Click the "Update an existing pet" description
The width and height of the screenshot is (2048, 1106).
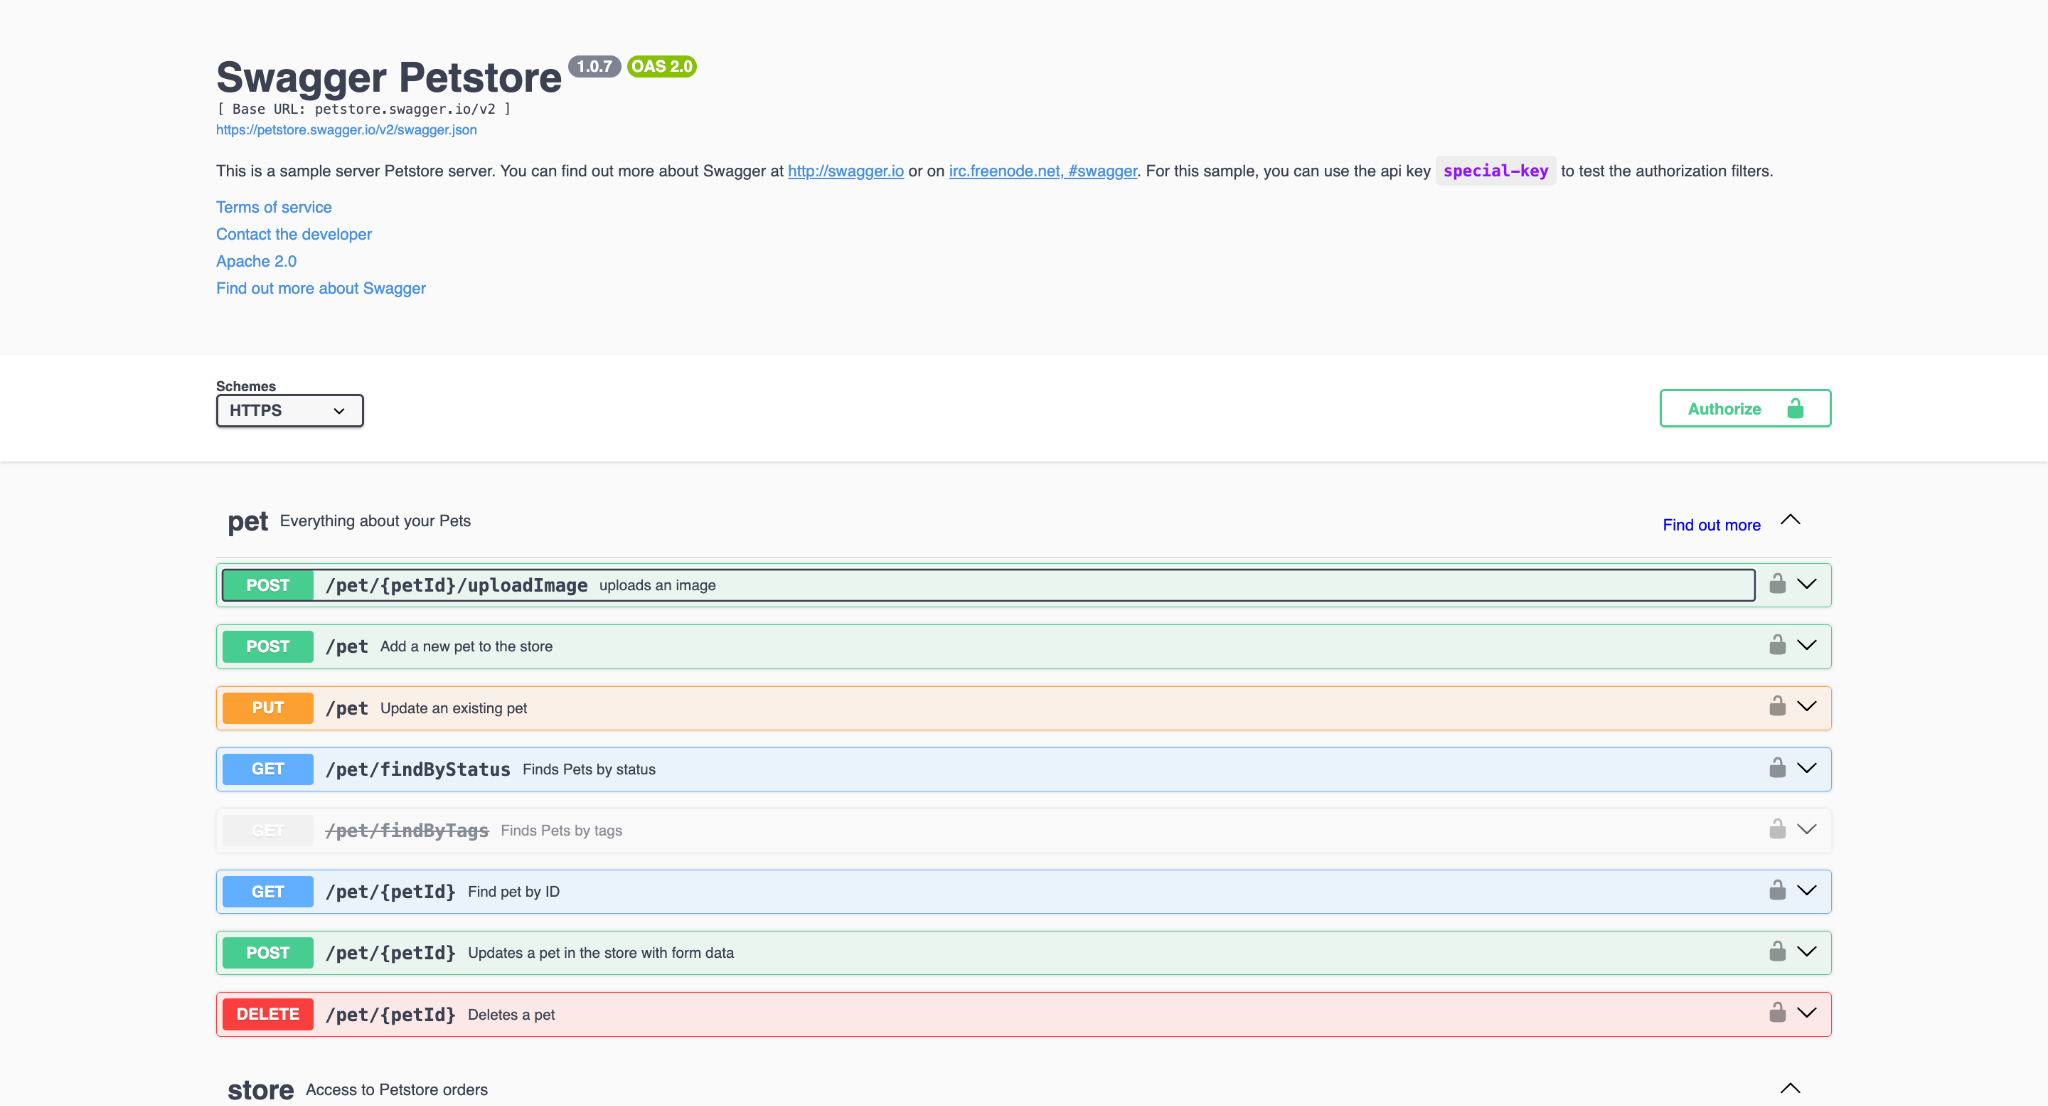[x=454, y=708]
